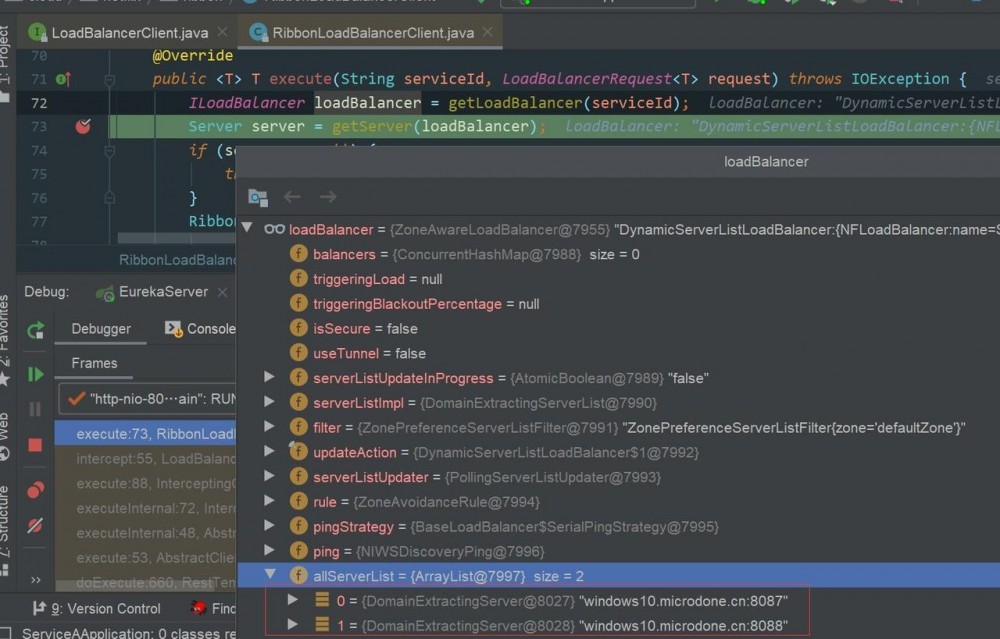Expand pingStrategy field
1000x639 pixels.
click(x=270, y=526)
